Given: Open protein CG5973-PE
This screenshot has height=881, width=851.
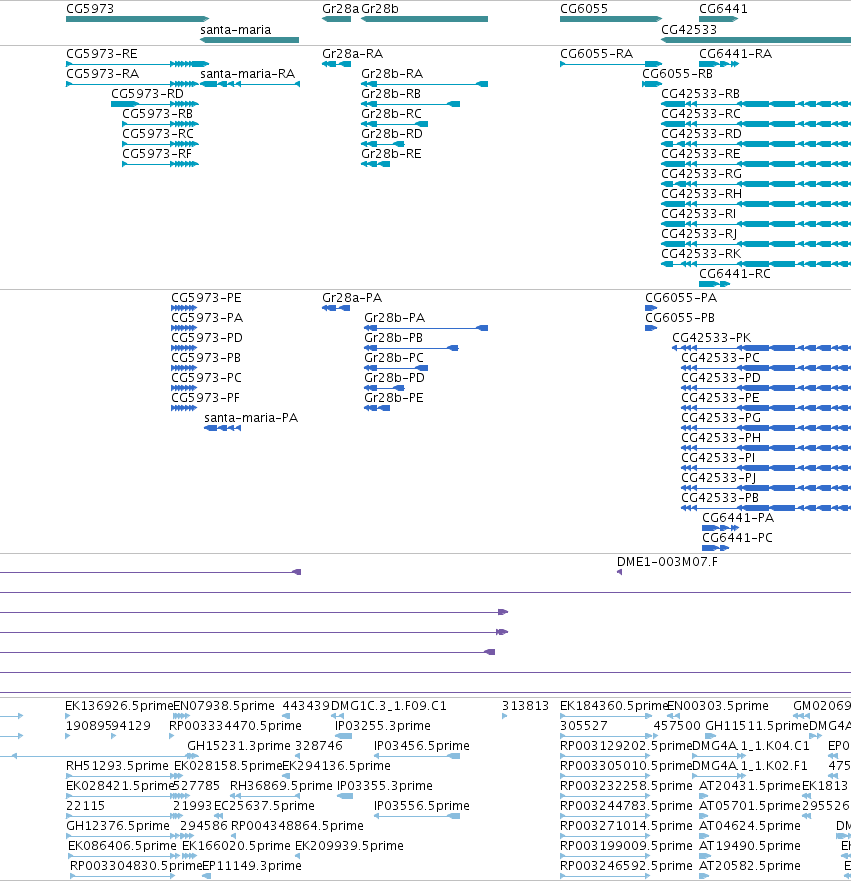Looking at the screenshot, I should (x=206, y=298).
